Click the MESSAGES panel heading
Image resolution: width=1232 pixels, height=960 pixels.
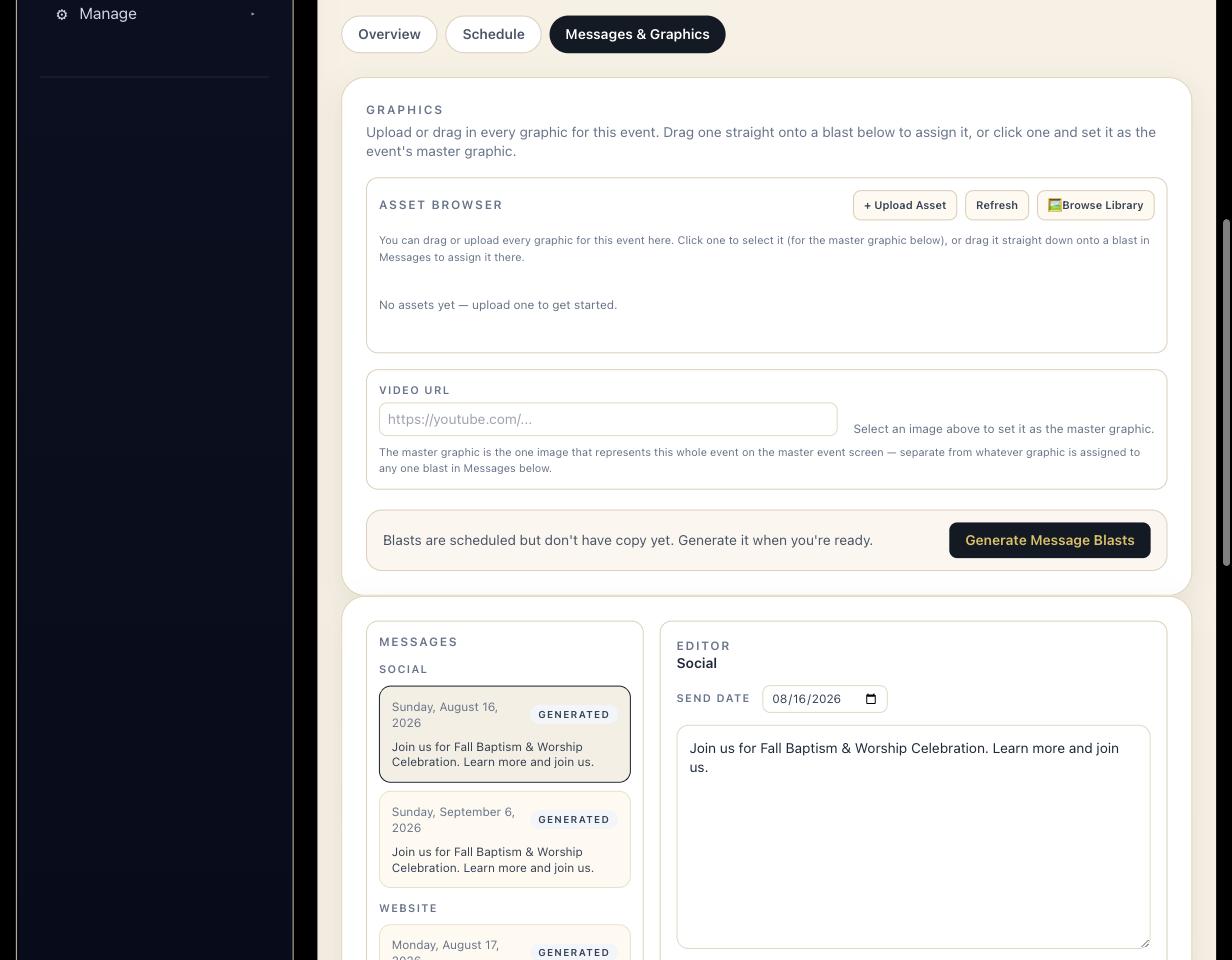point(418,642)
